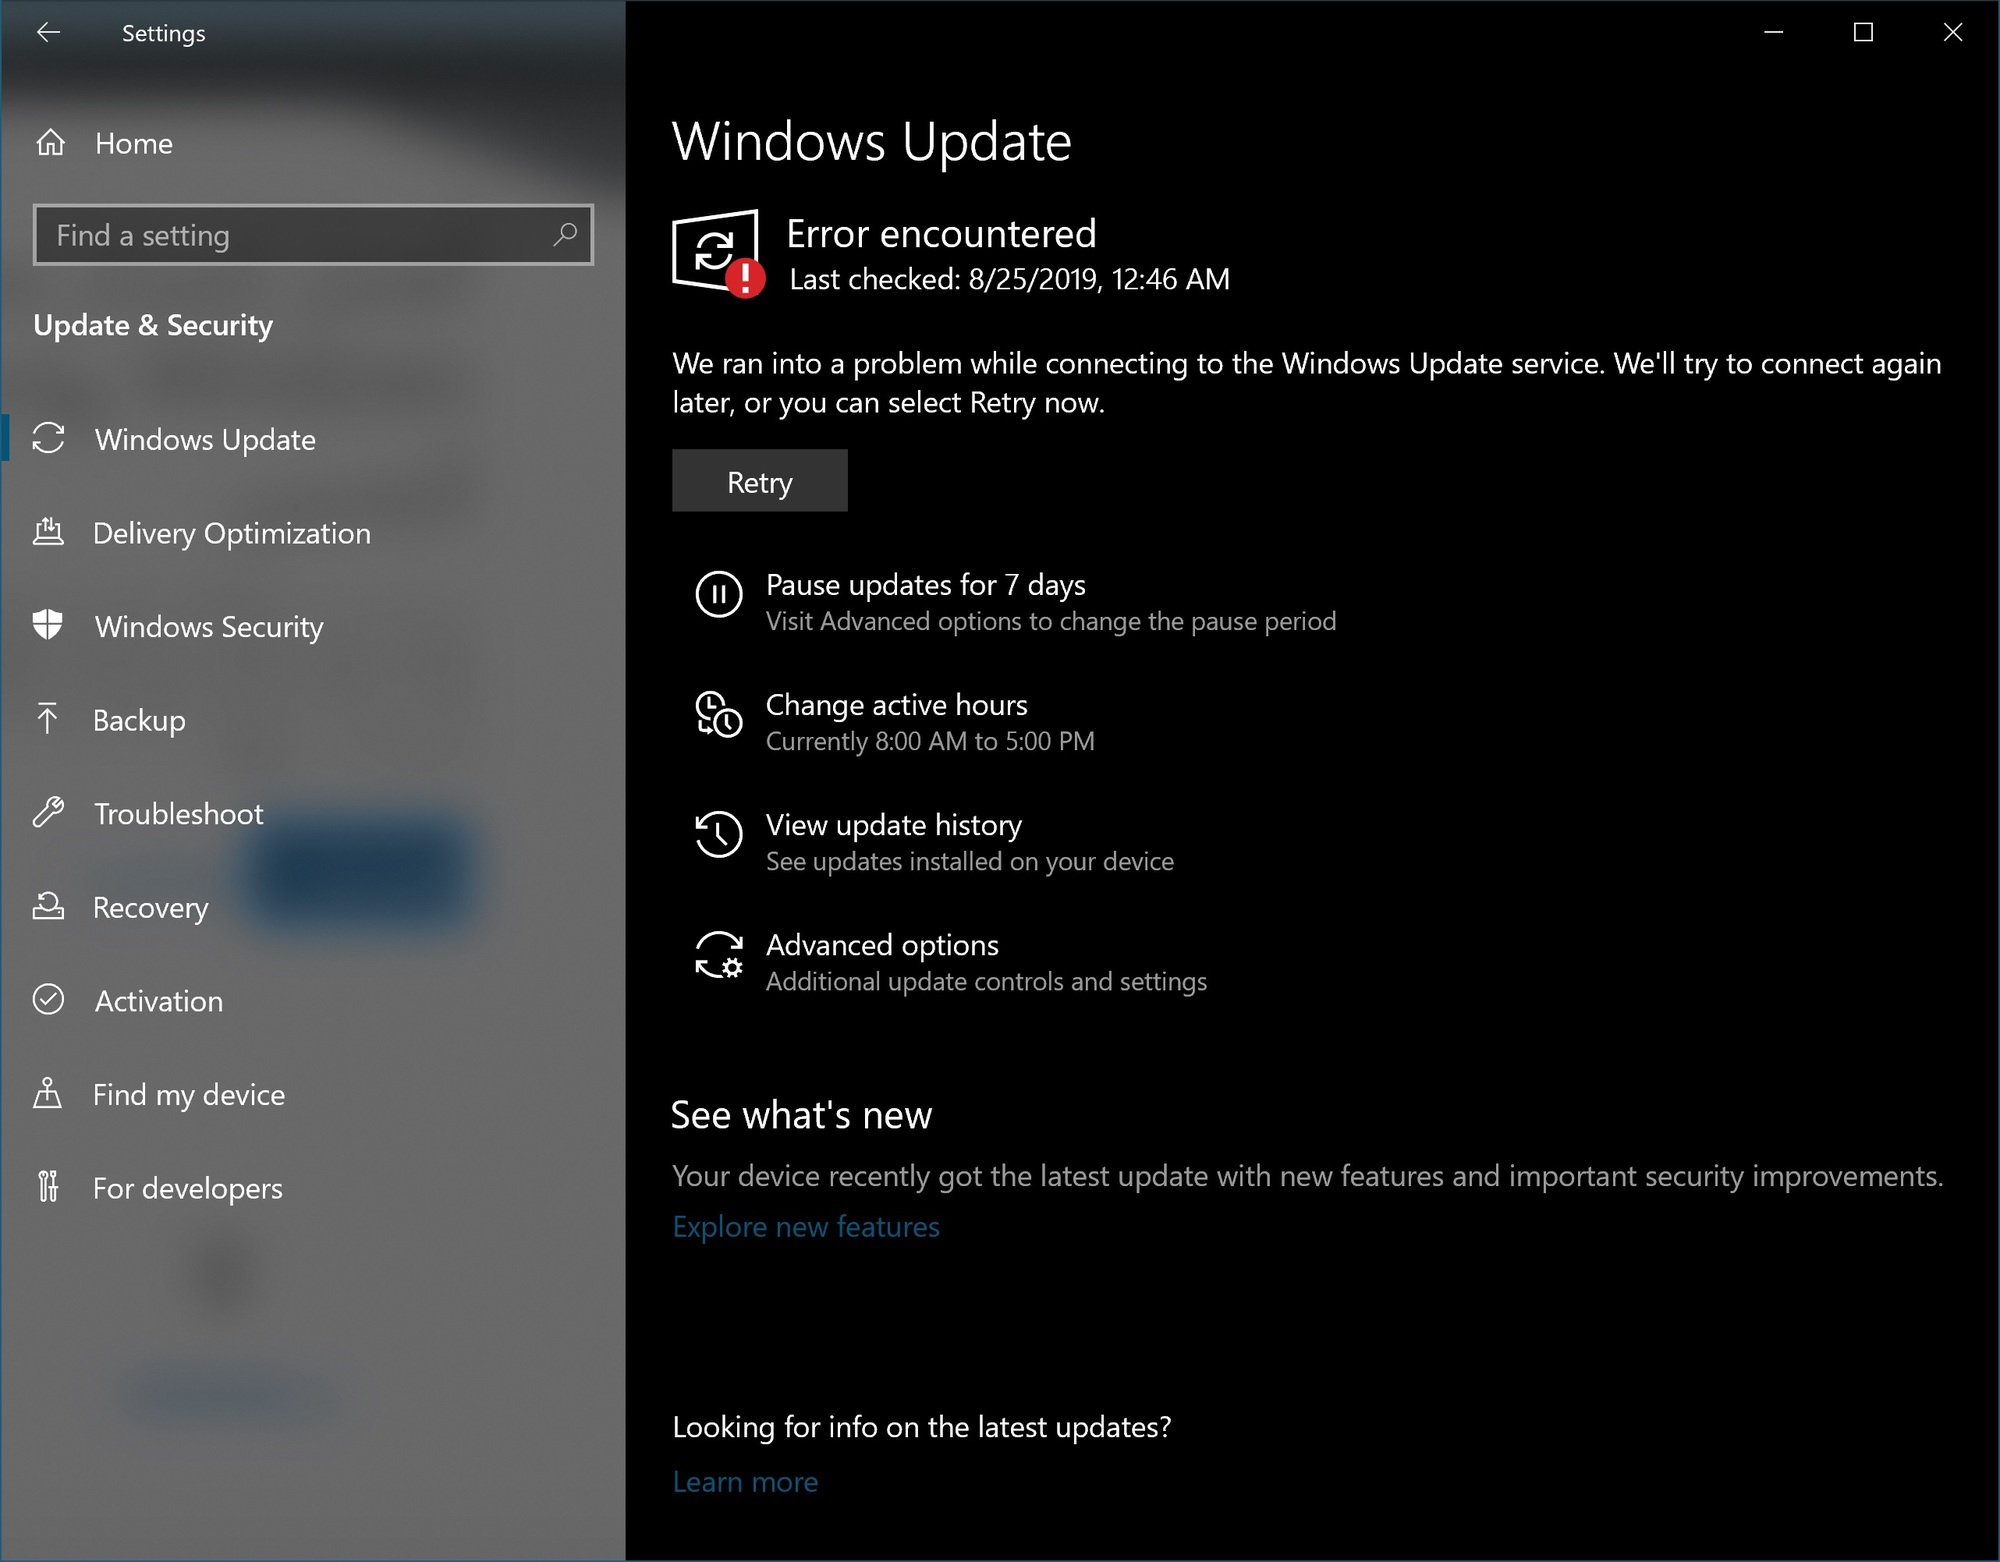Click the search magnifier icon

[565, 234]
